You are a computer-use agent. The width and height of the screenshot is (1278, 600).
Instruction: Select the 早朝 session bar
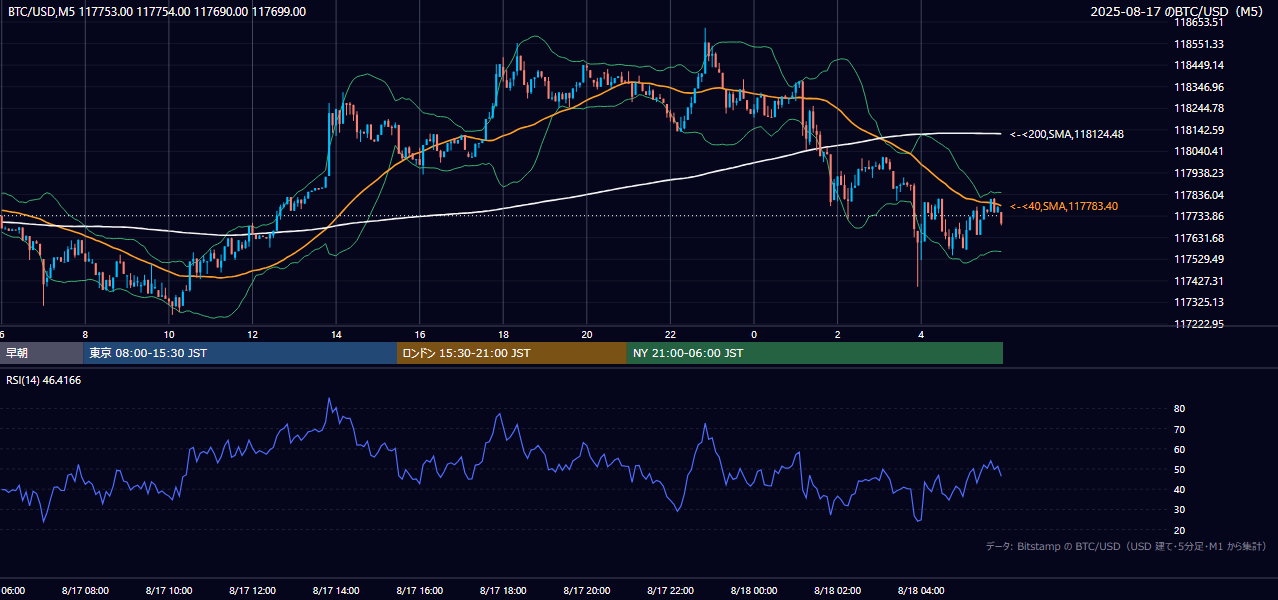(41, 353)
